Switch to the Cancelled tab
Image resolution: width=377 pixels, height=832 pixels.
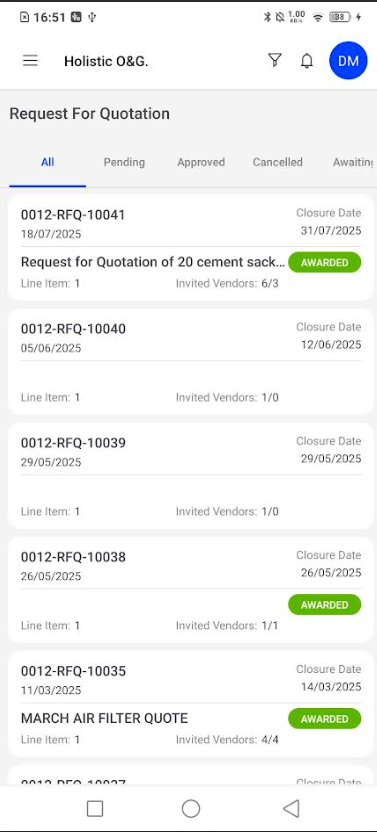pyautogui.click(x=278, y=162)
